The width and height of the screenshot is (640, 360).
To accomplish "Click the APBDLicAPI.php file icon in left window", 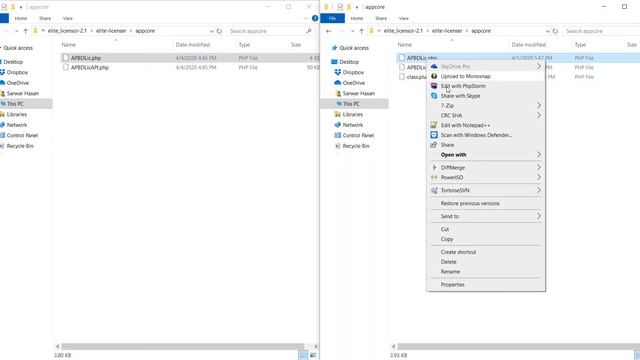I will 66,67.
